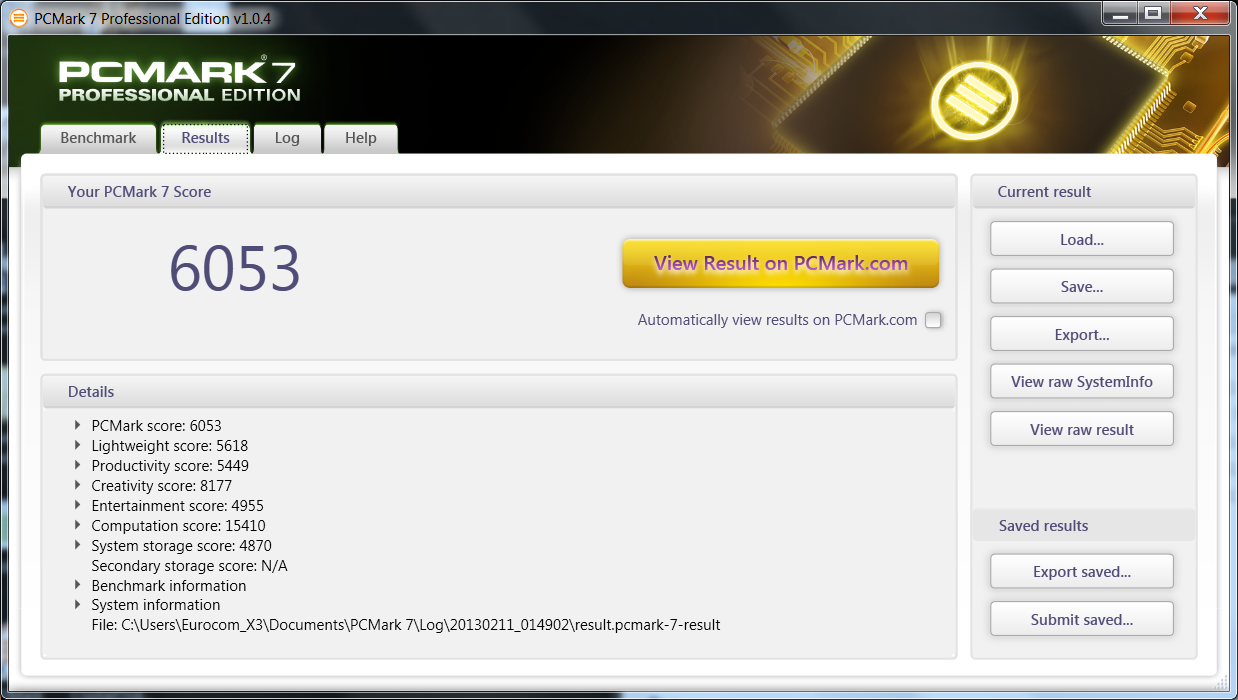Click the Export... button

(1082, 334)
